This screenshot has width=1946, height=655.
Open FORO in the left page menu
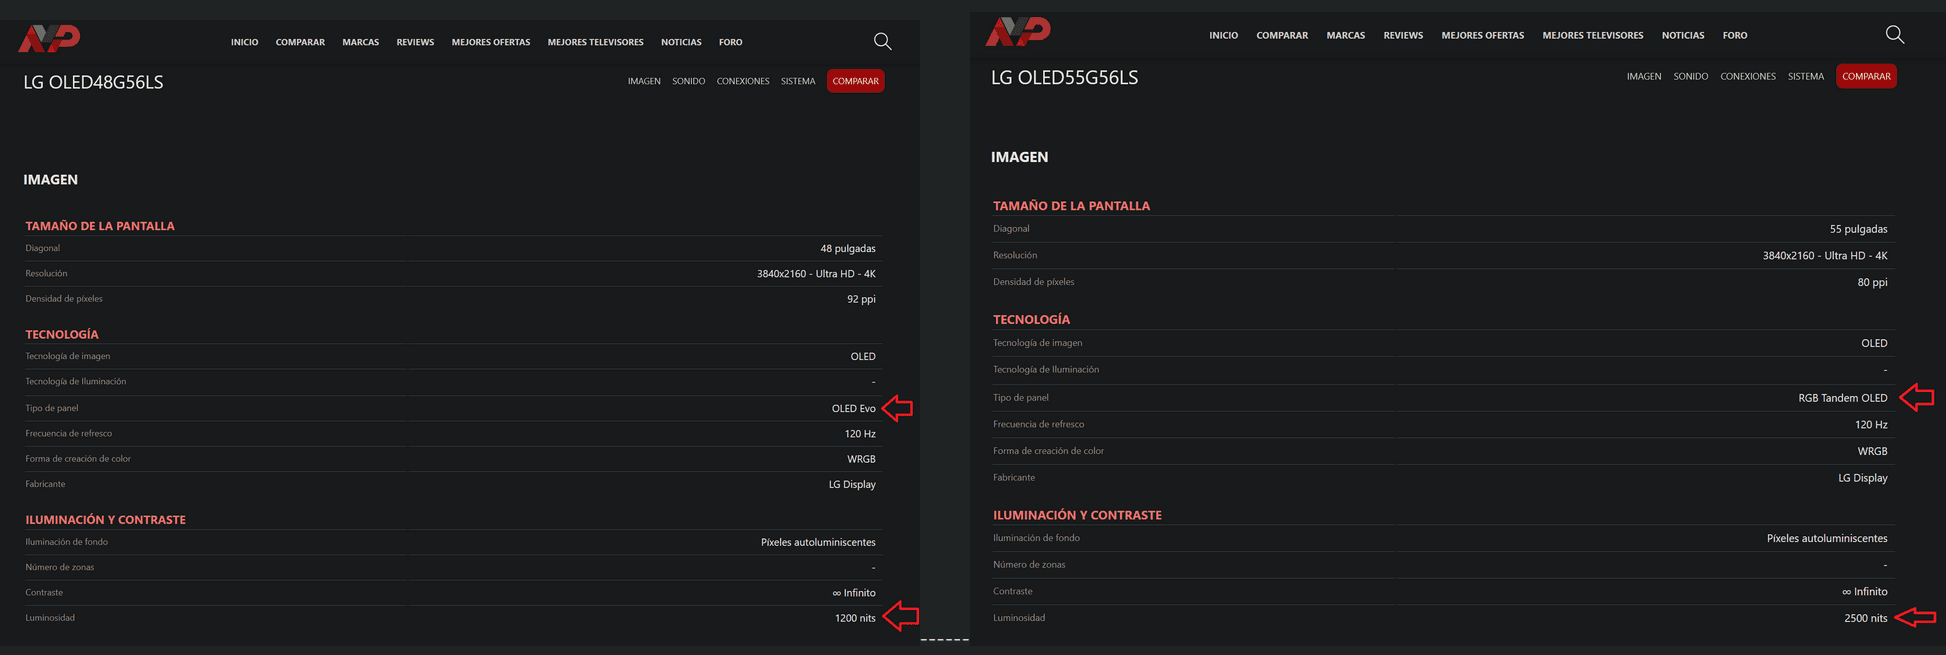coord(730,42)
